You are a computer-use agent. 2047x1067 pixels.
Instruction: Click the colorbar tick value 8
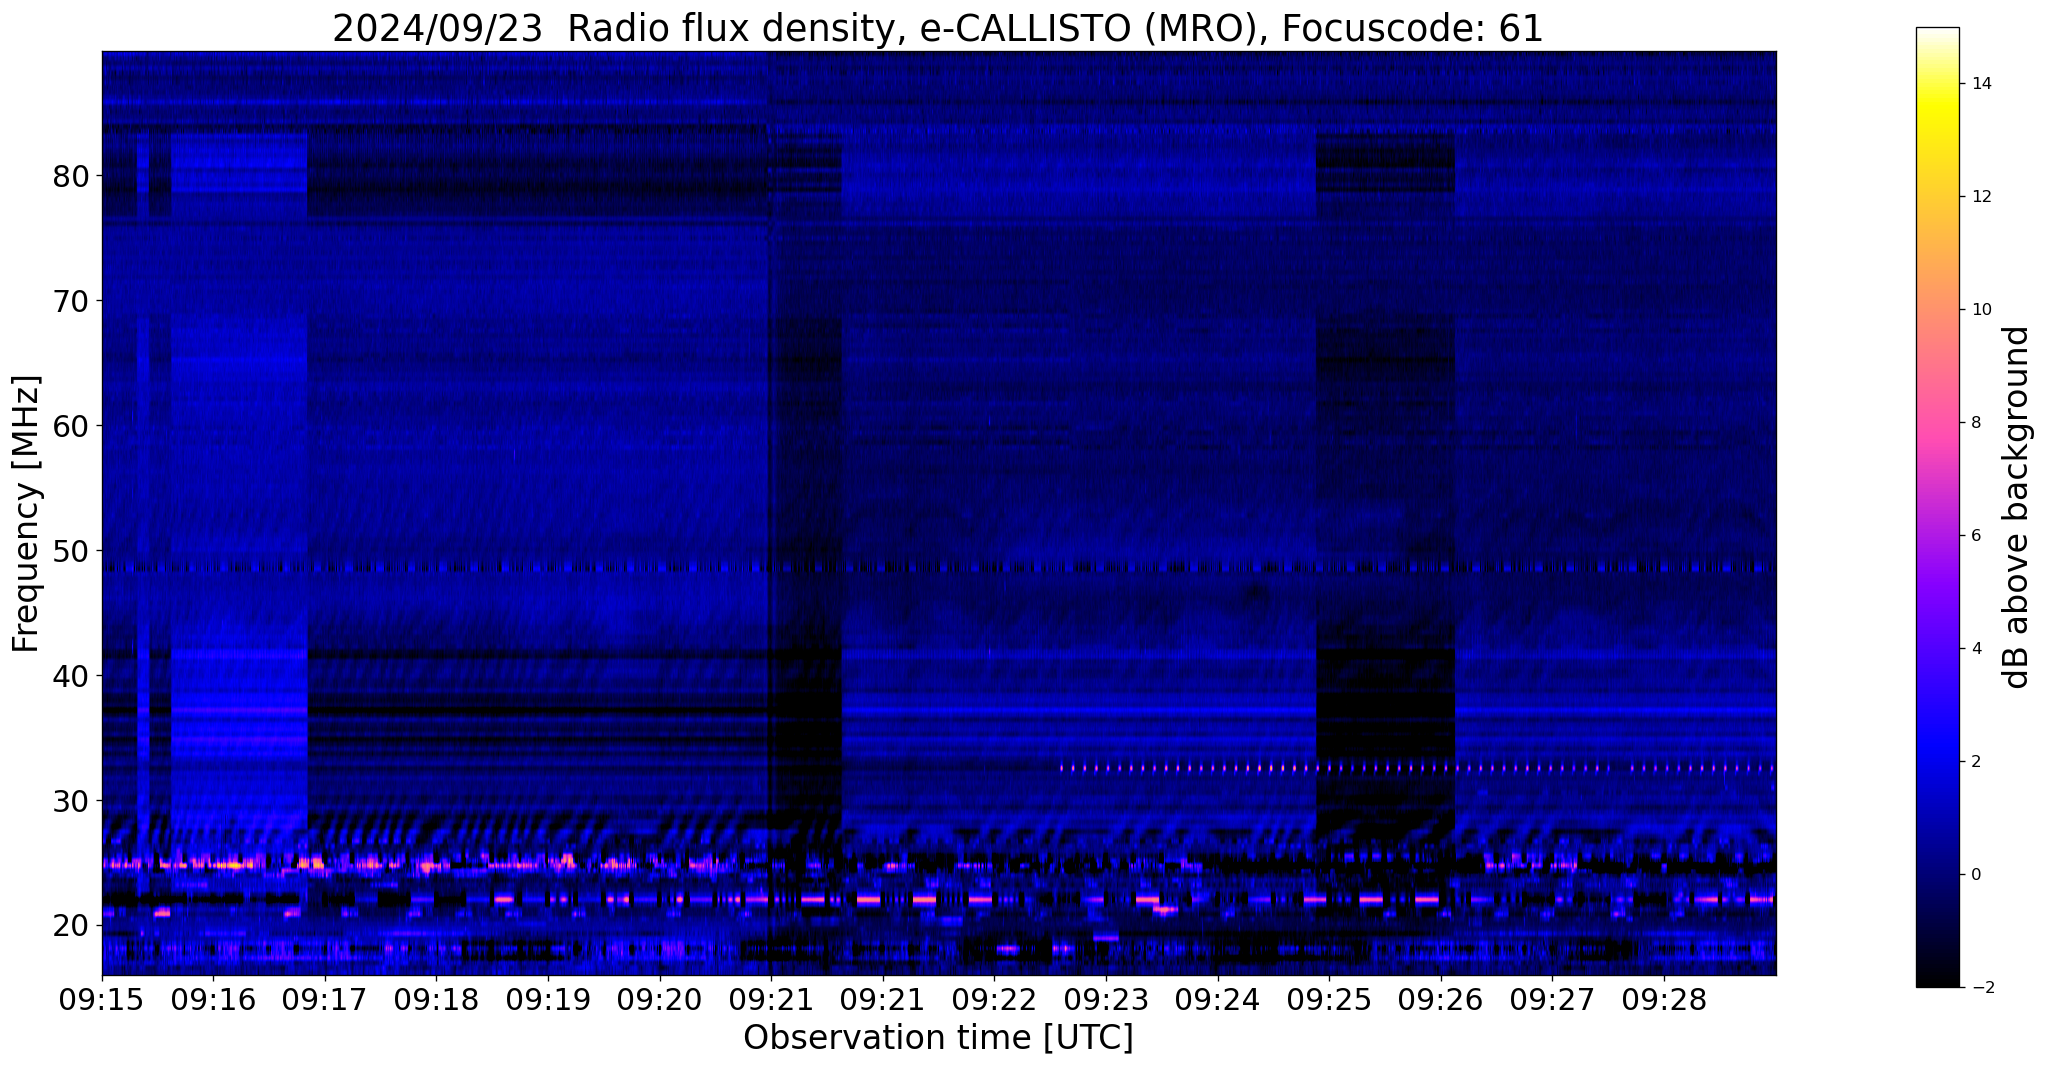click(1975, 422)
